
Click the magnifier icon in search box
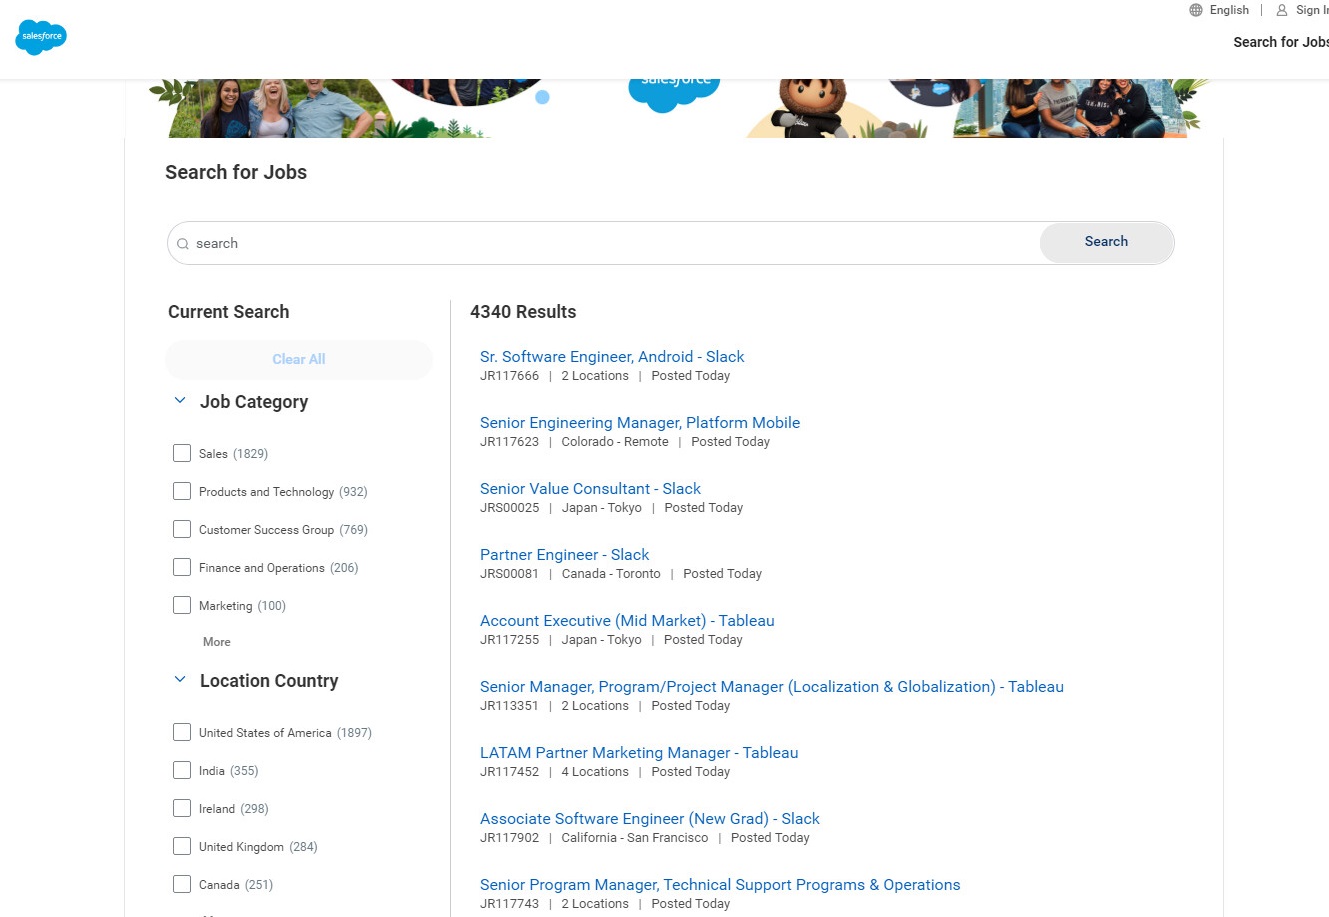(x=183, y=244)
